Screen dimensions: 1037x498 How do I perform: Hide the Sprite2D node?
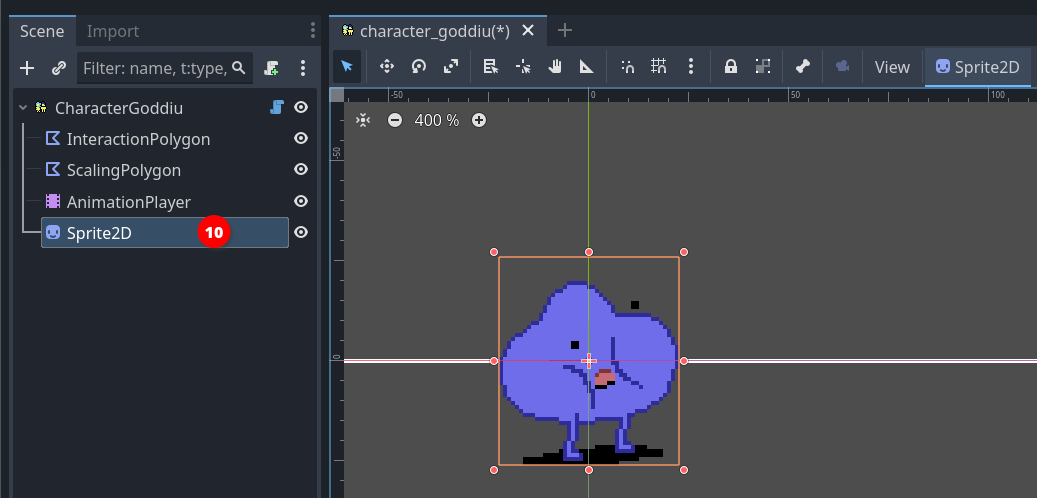coord(301,232)
